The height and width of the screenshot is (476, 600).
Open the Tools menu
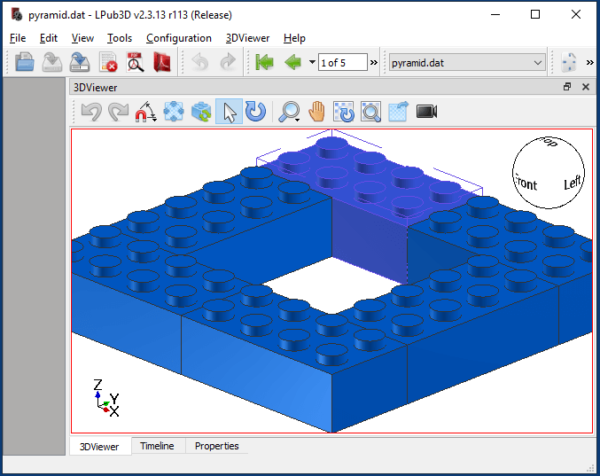pos(119,38)
